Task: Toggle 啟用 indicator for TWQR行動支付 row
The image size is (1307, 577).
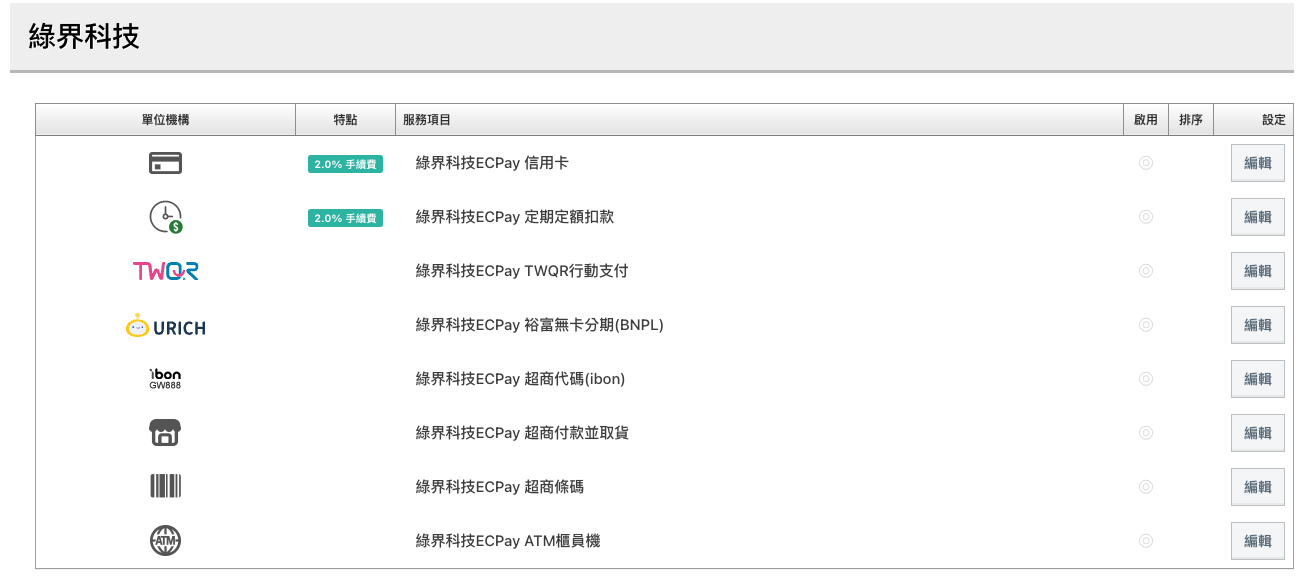Action: coord(1146,271)
